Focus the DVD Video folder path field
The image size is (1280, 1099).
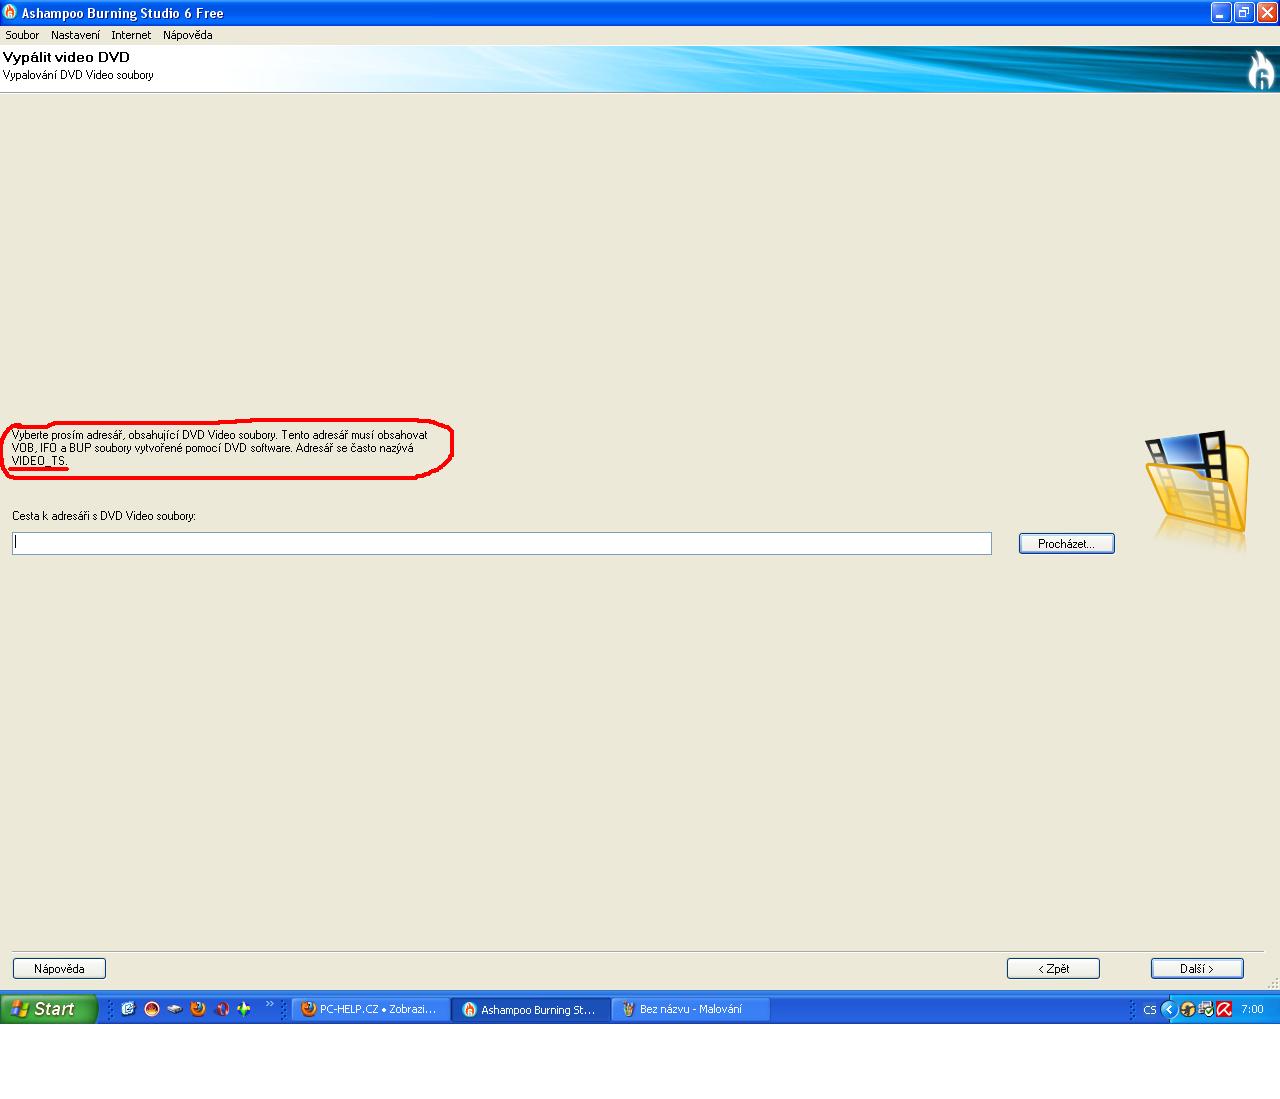pos(502,543)
